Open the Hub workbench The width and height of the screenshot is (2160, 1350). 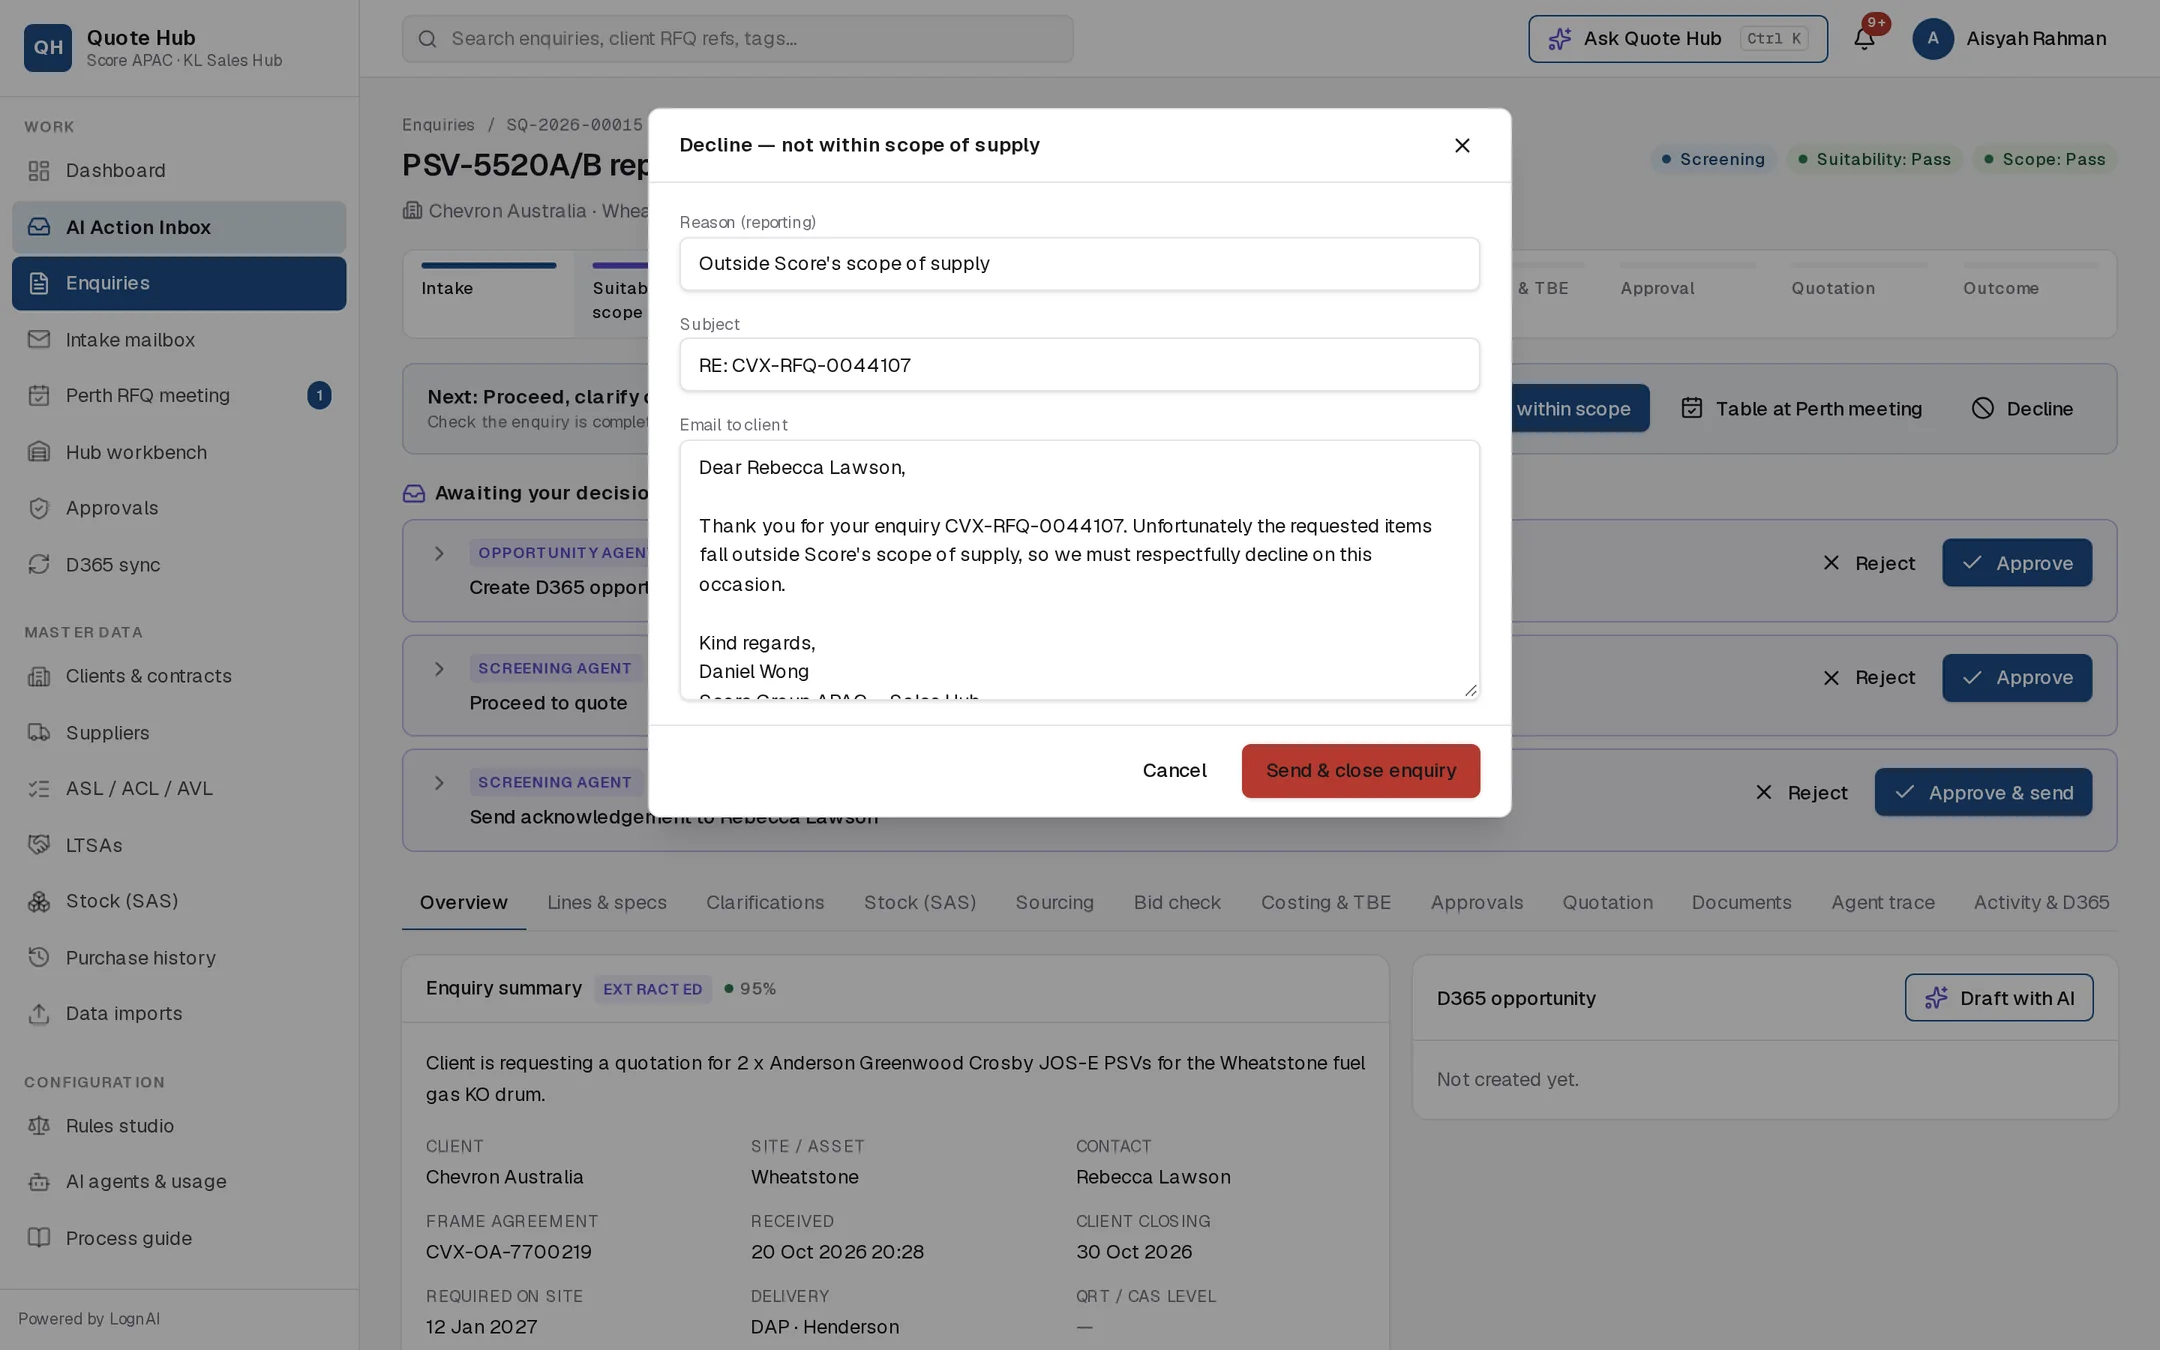pyautogui.click(x=179, y=452)
